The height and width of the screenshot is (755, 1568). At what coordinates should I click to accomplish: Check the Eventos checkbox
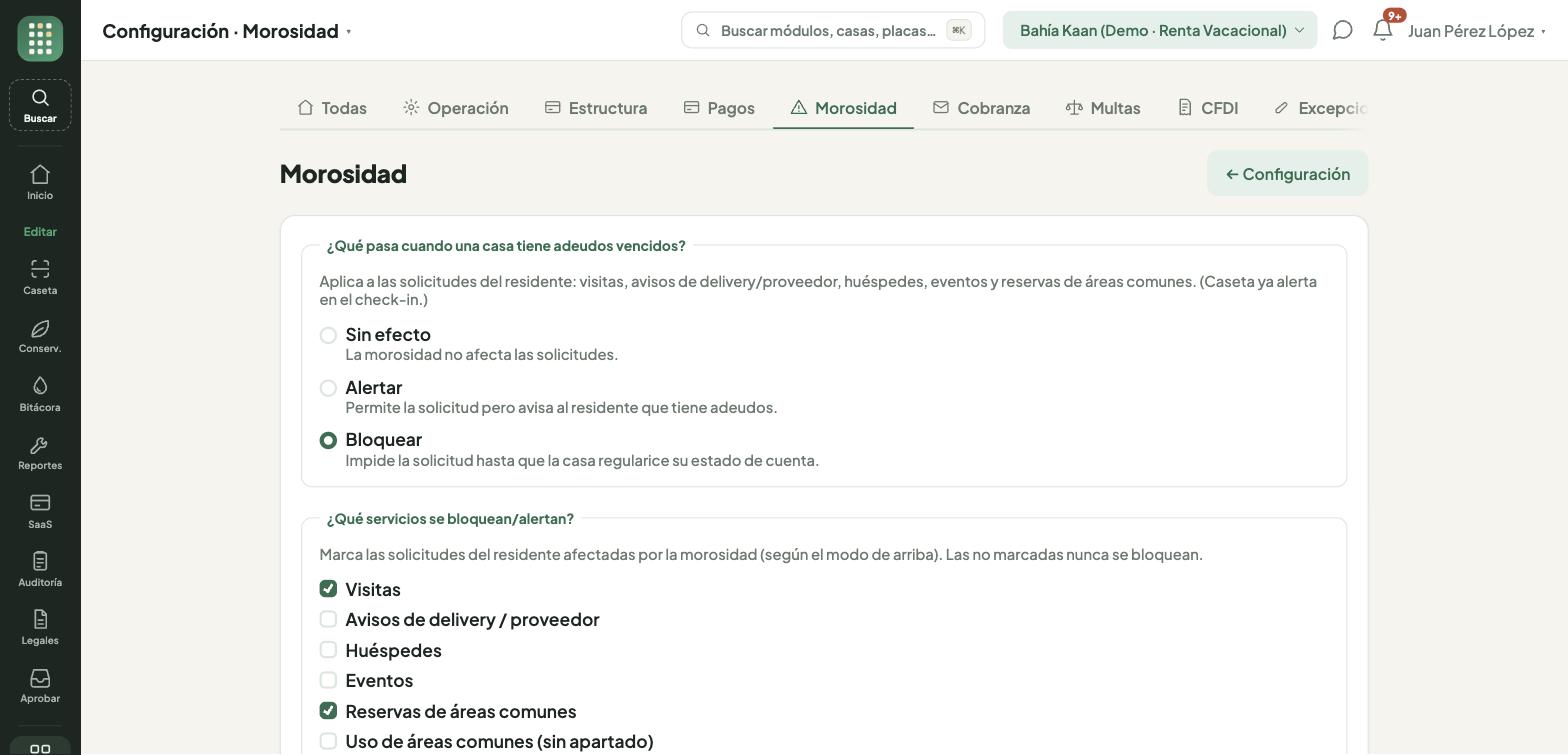click(x=328, y=680)
